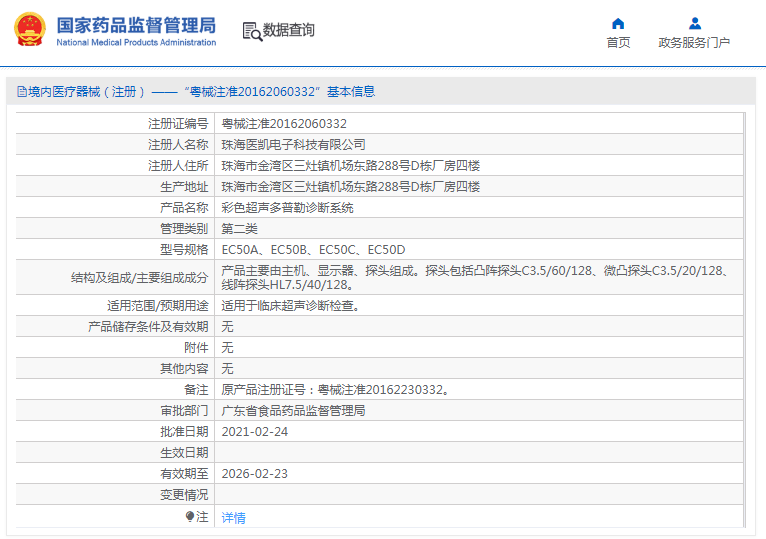Image resolution: width=766 pixels, height=539 pixels.
Task: Click registration number 粤械注准20162060332 value
Action: pyautogui.click(x=284, y=123)
